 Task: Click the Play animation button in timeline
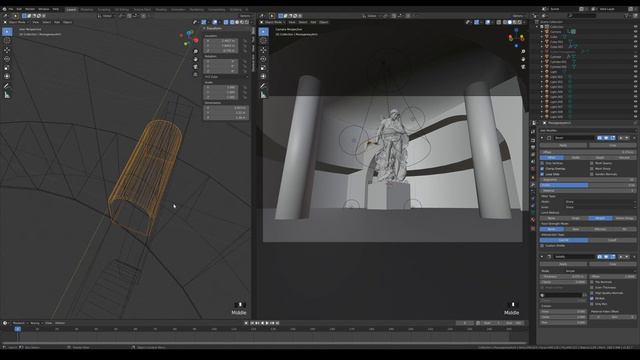point(267,323)
